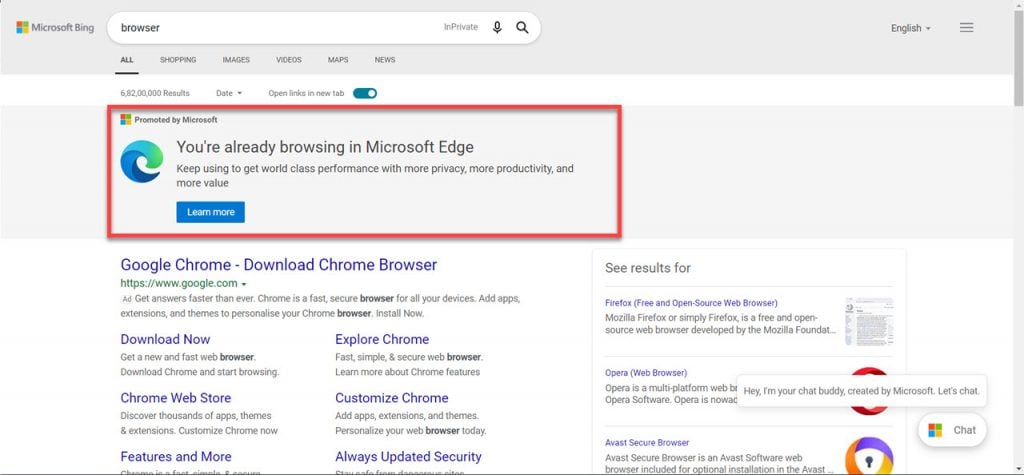The width and height of the screenshot is (1024, 475).
Task: Click the Microsoft Edge logo in promo
Action: point(142,161)
